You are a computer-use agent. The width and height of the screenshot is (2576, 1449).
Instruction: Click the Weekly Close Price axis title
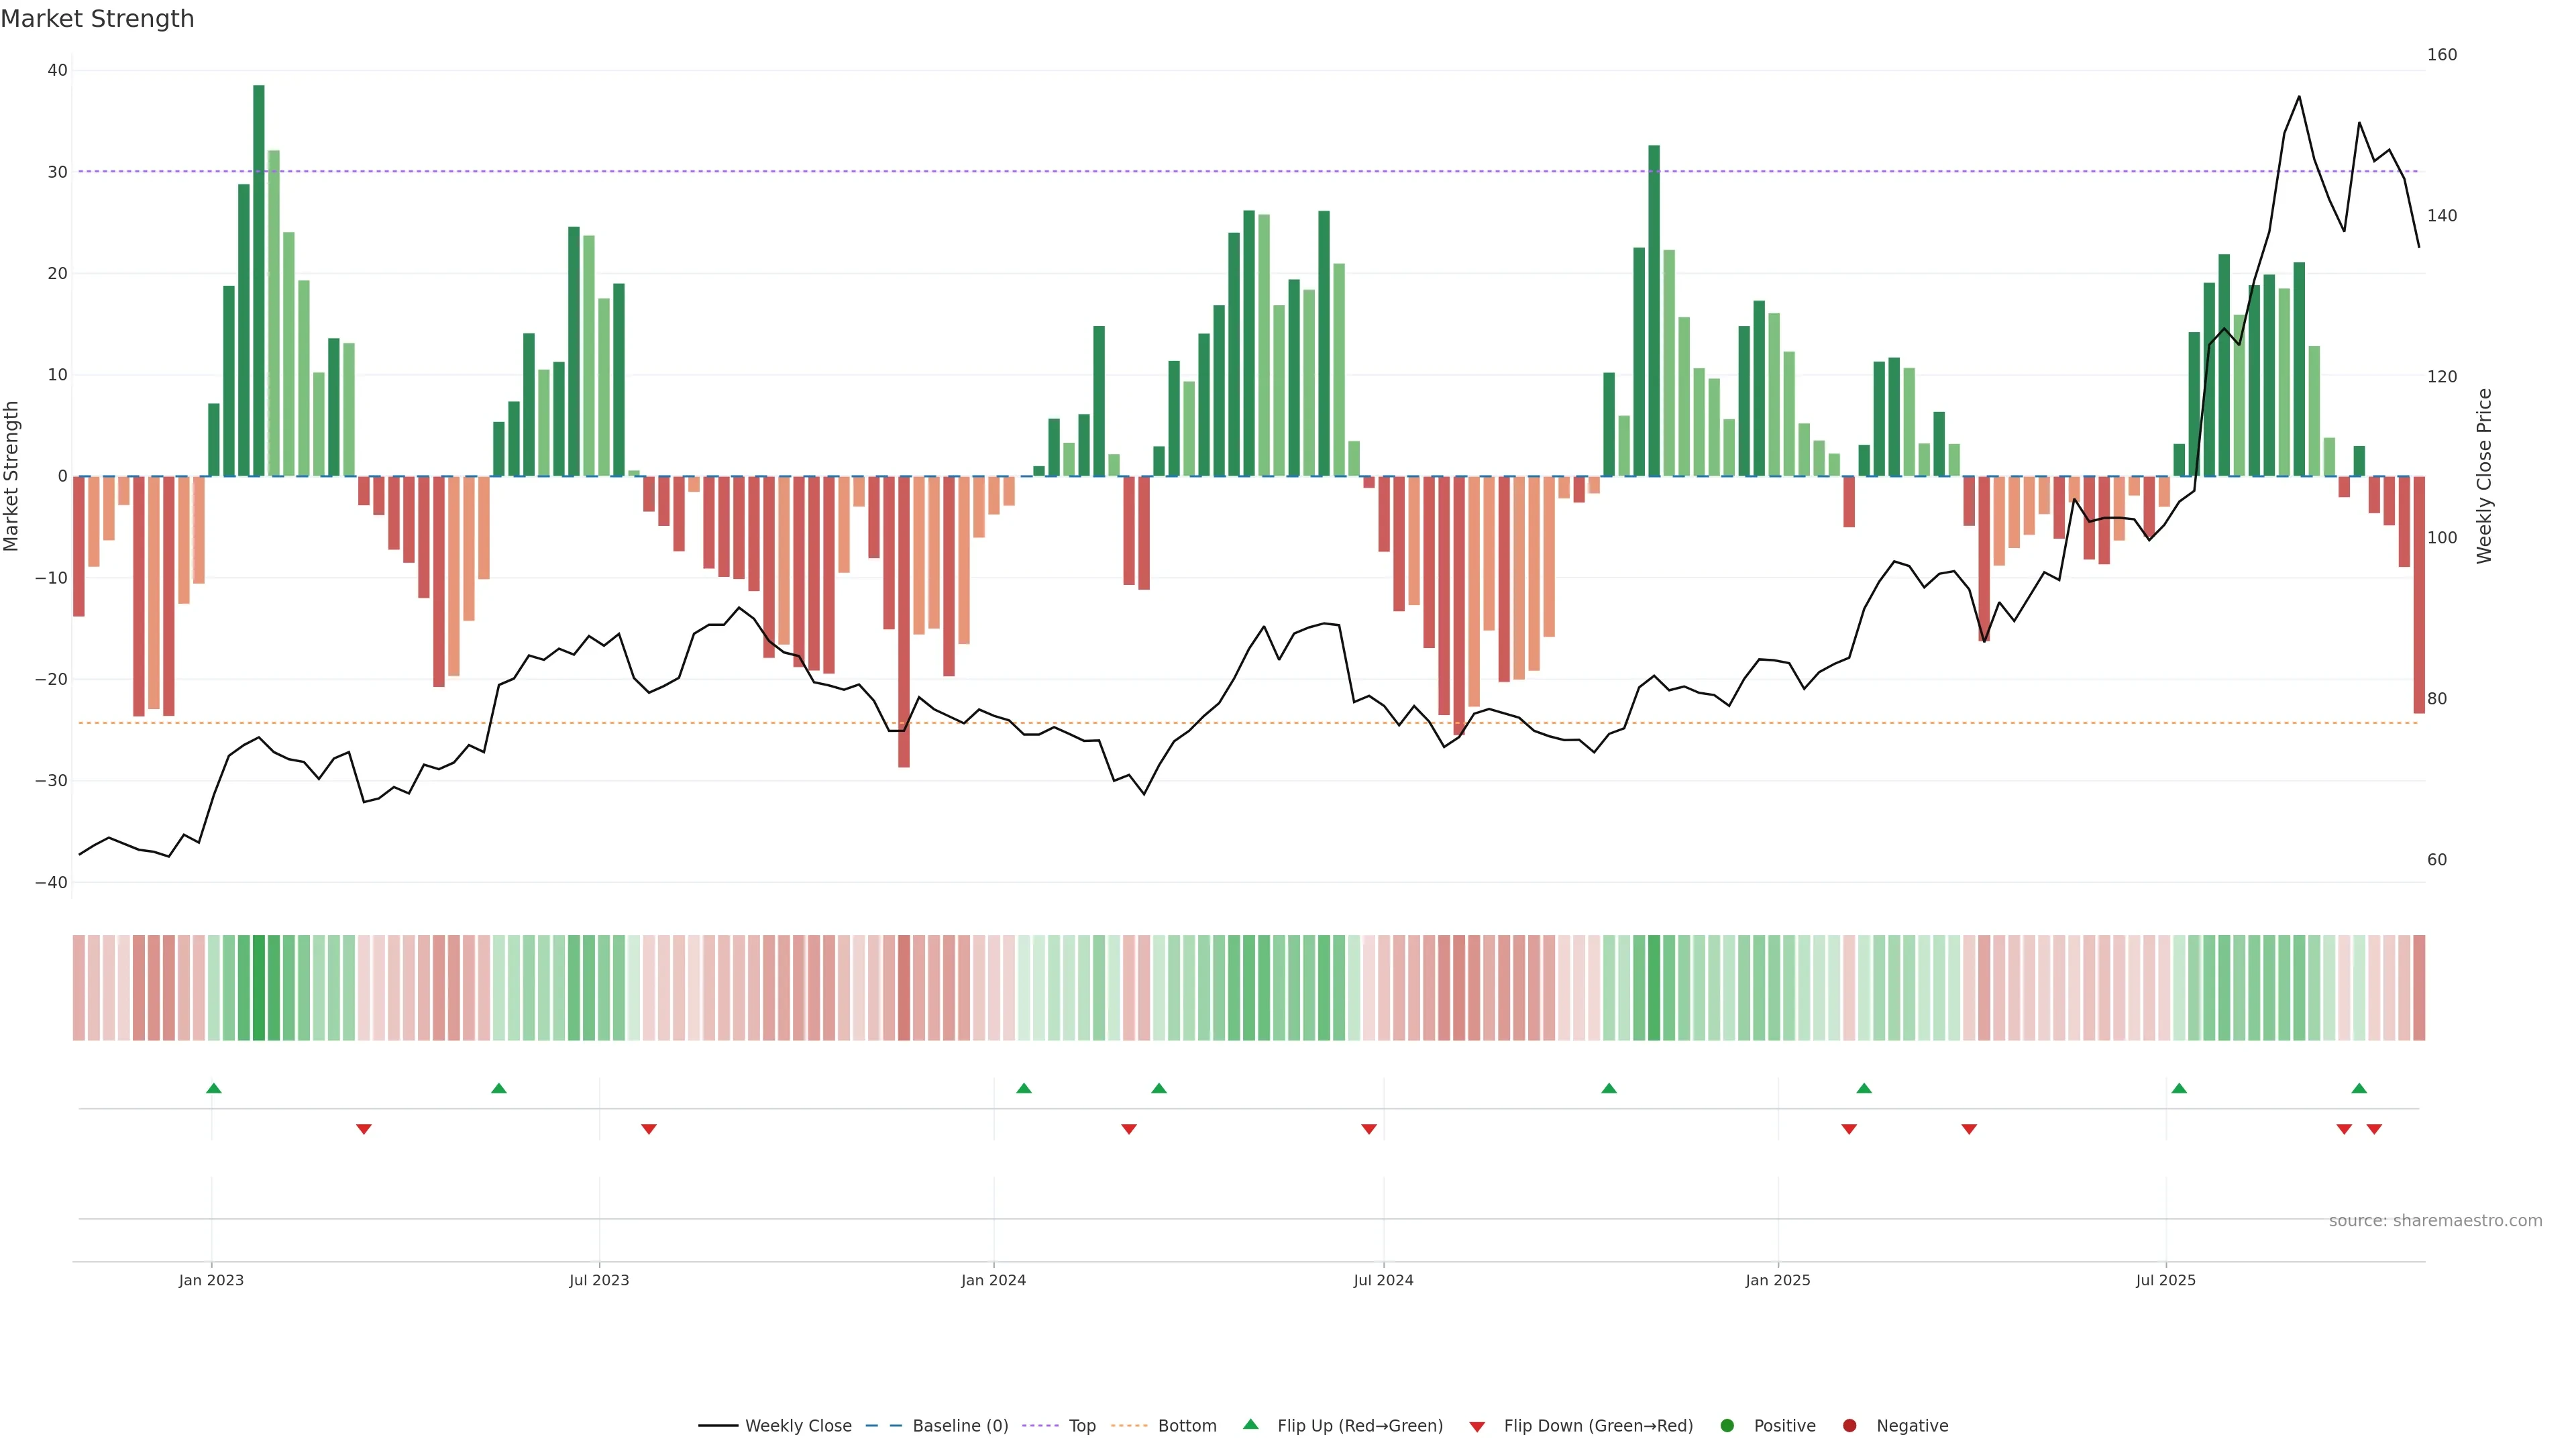pyautogui.click(x=2485, y=476)
